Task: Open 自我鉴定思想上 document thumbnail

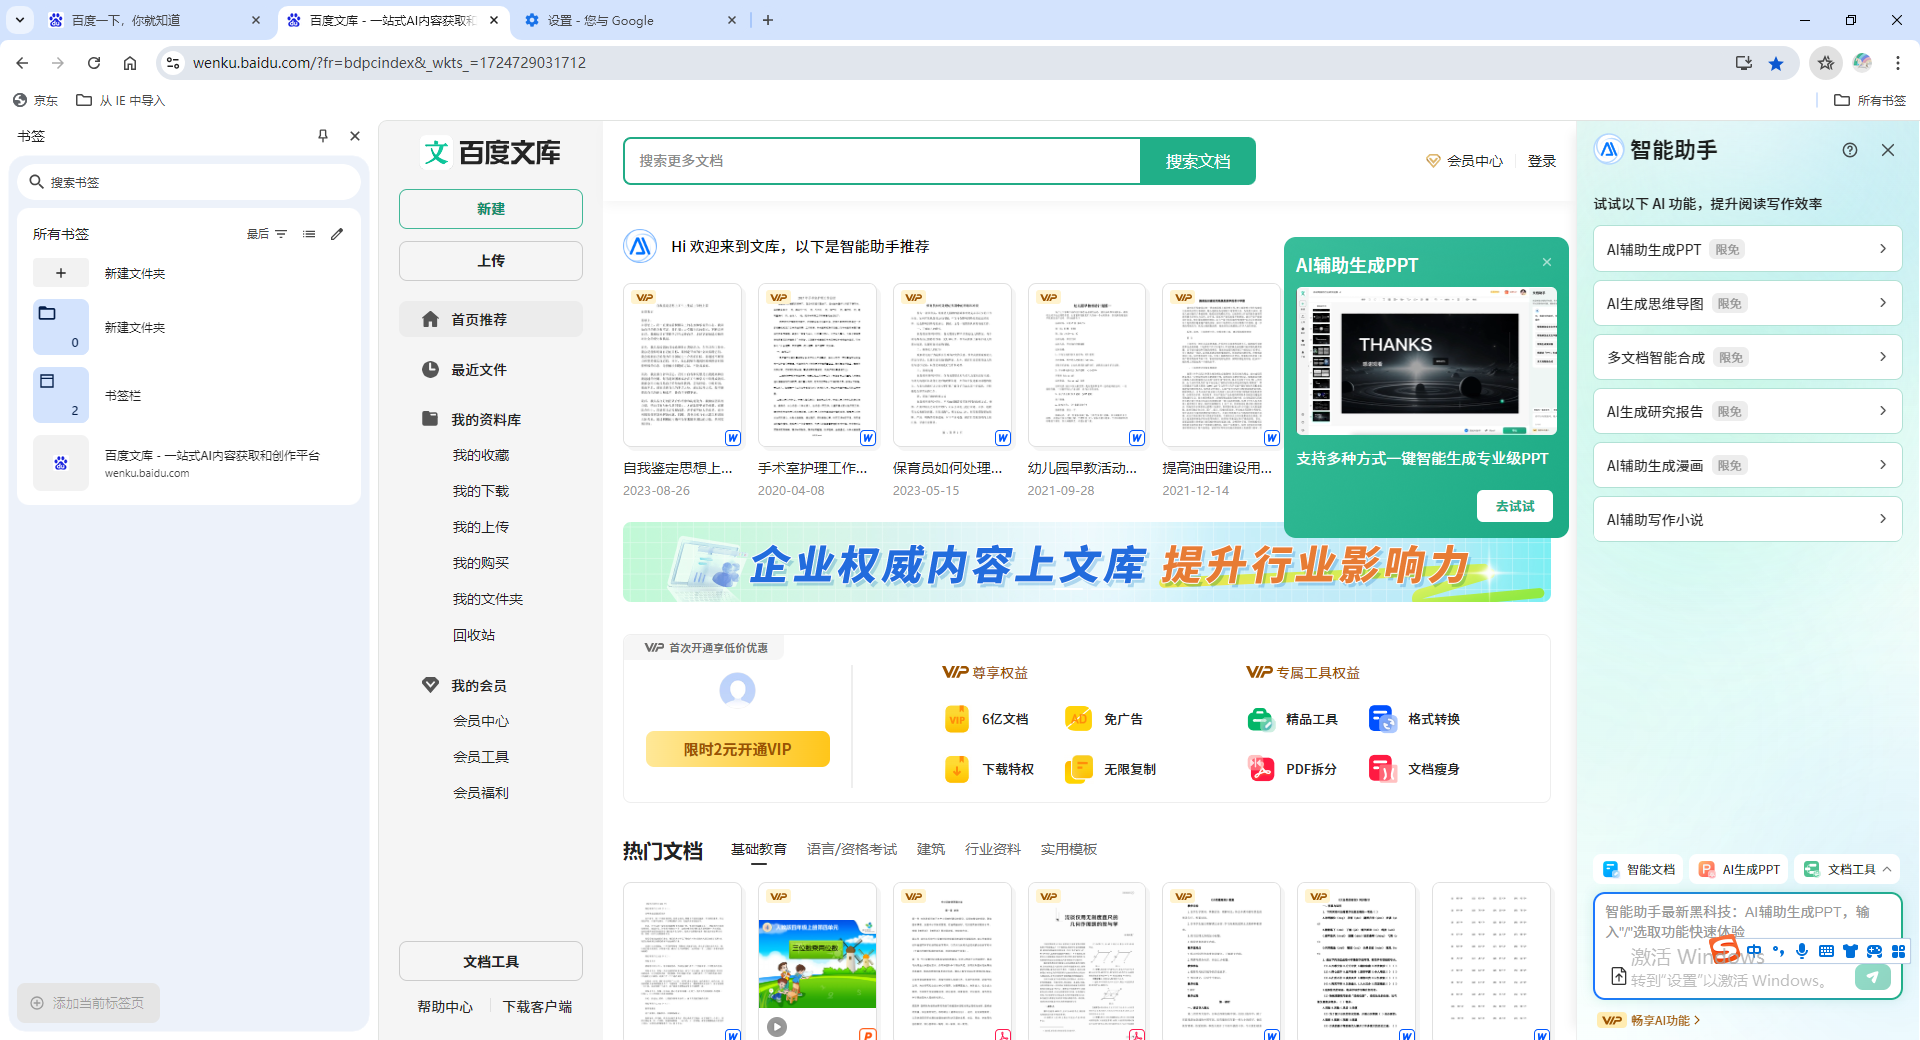Action: [683, 365]
